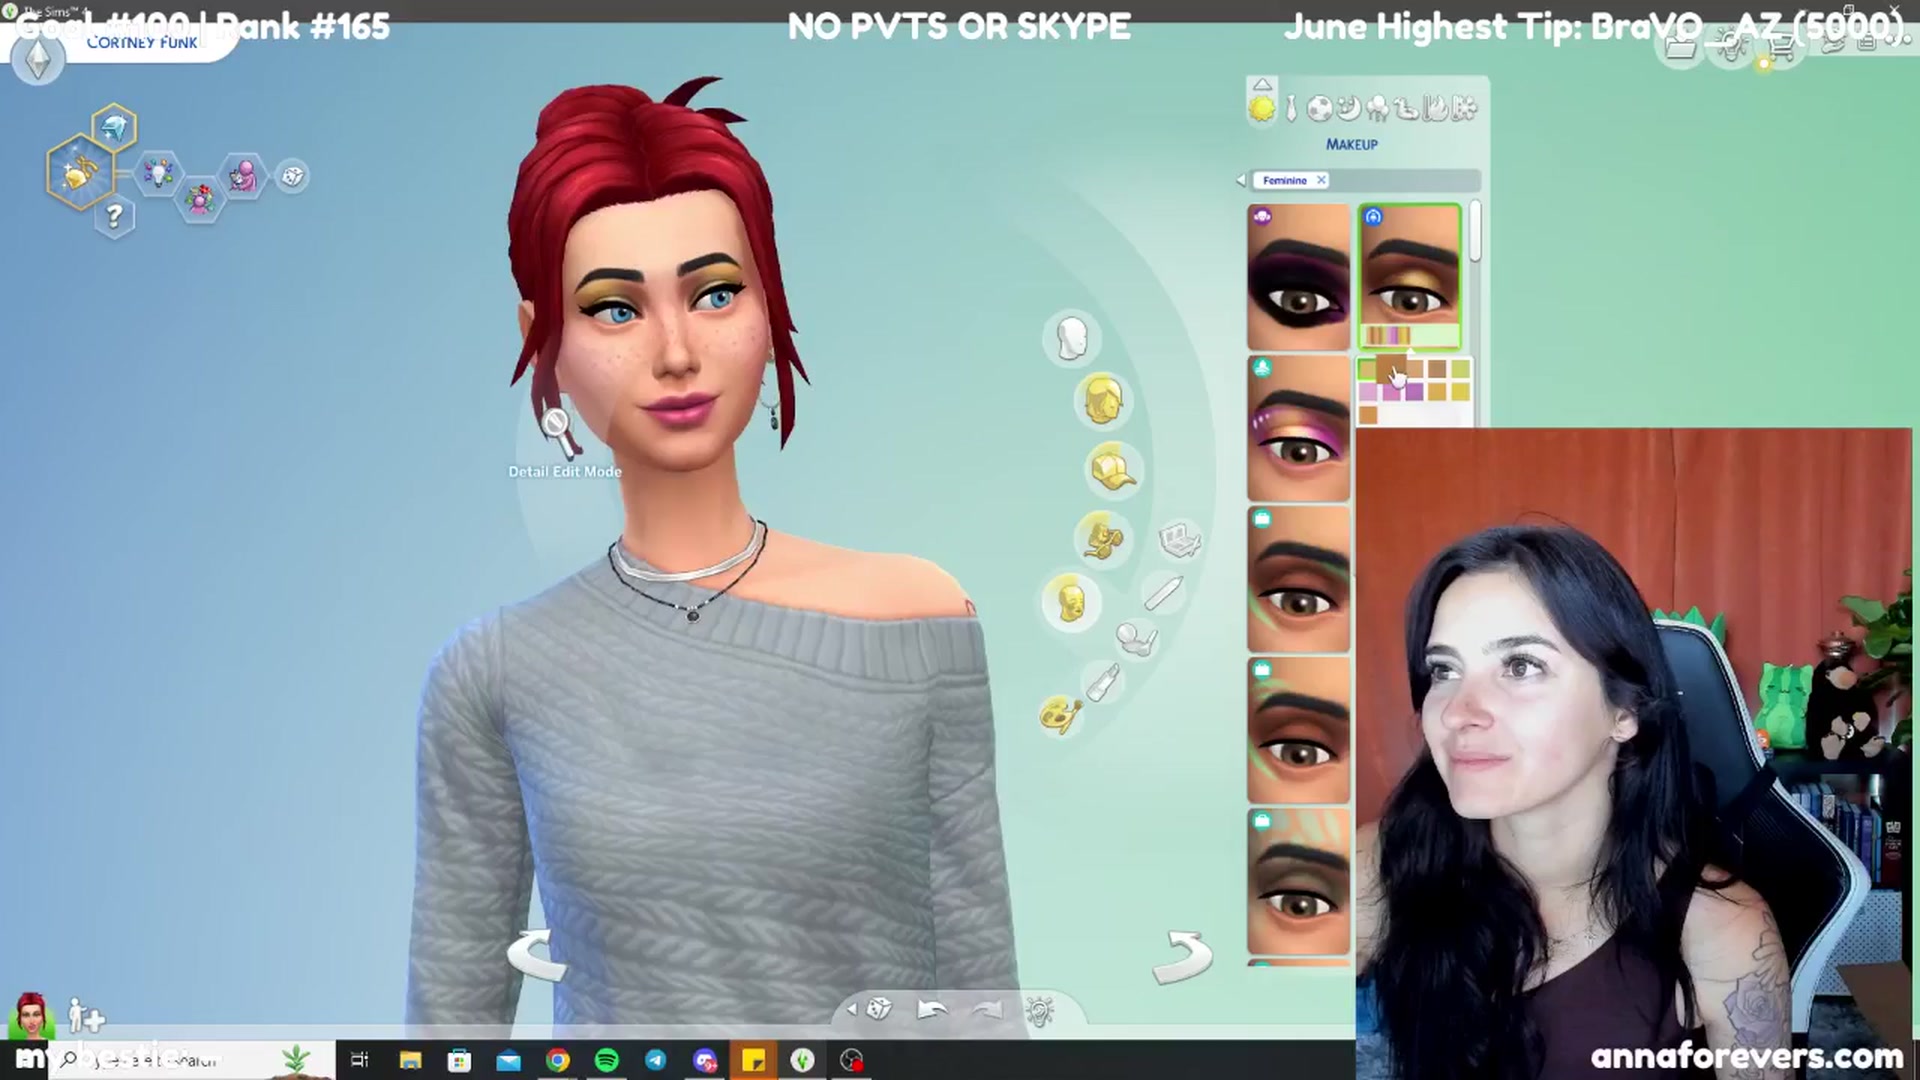Screen dimensions: 1920x1080
Task: Open the Face Paint palette icon
Action: pos(1060,715)
